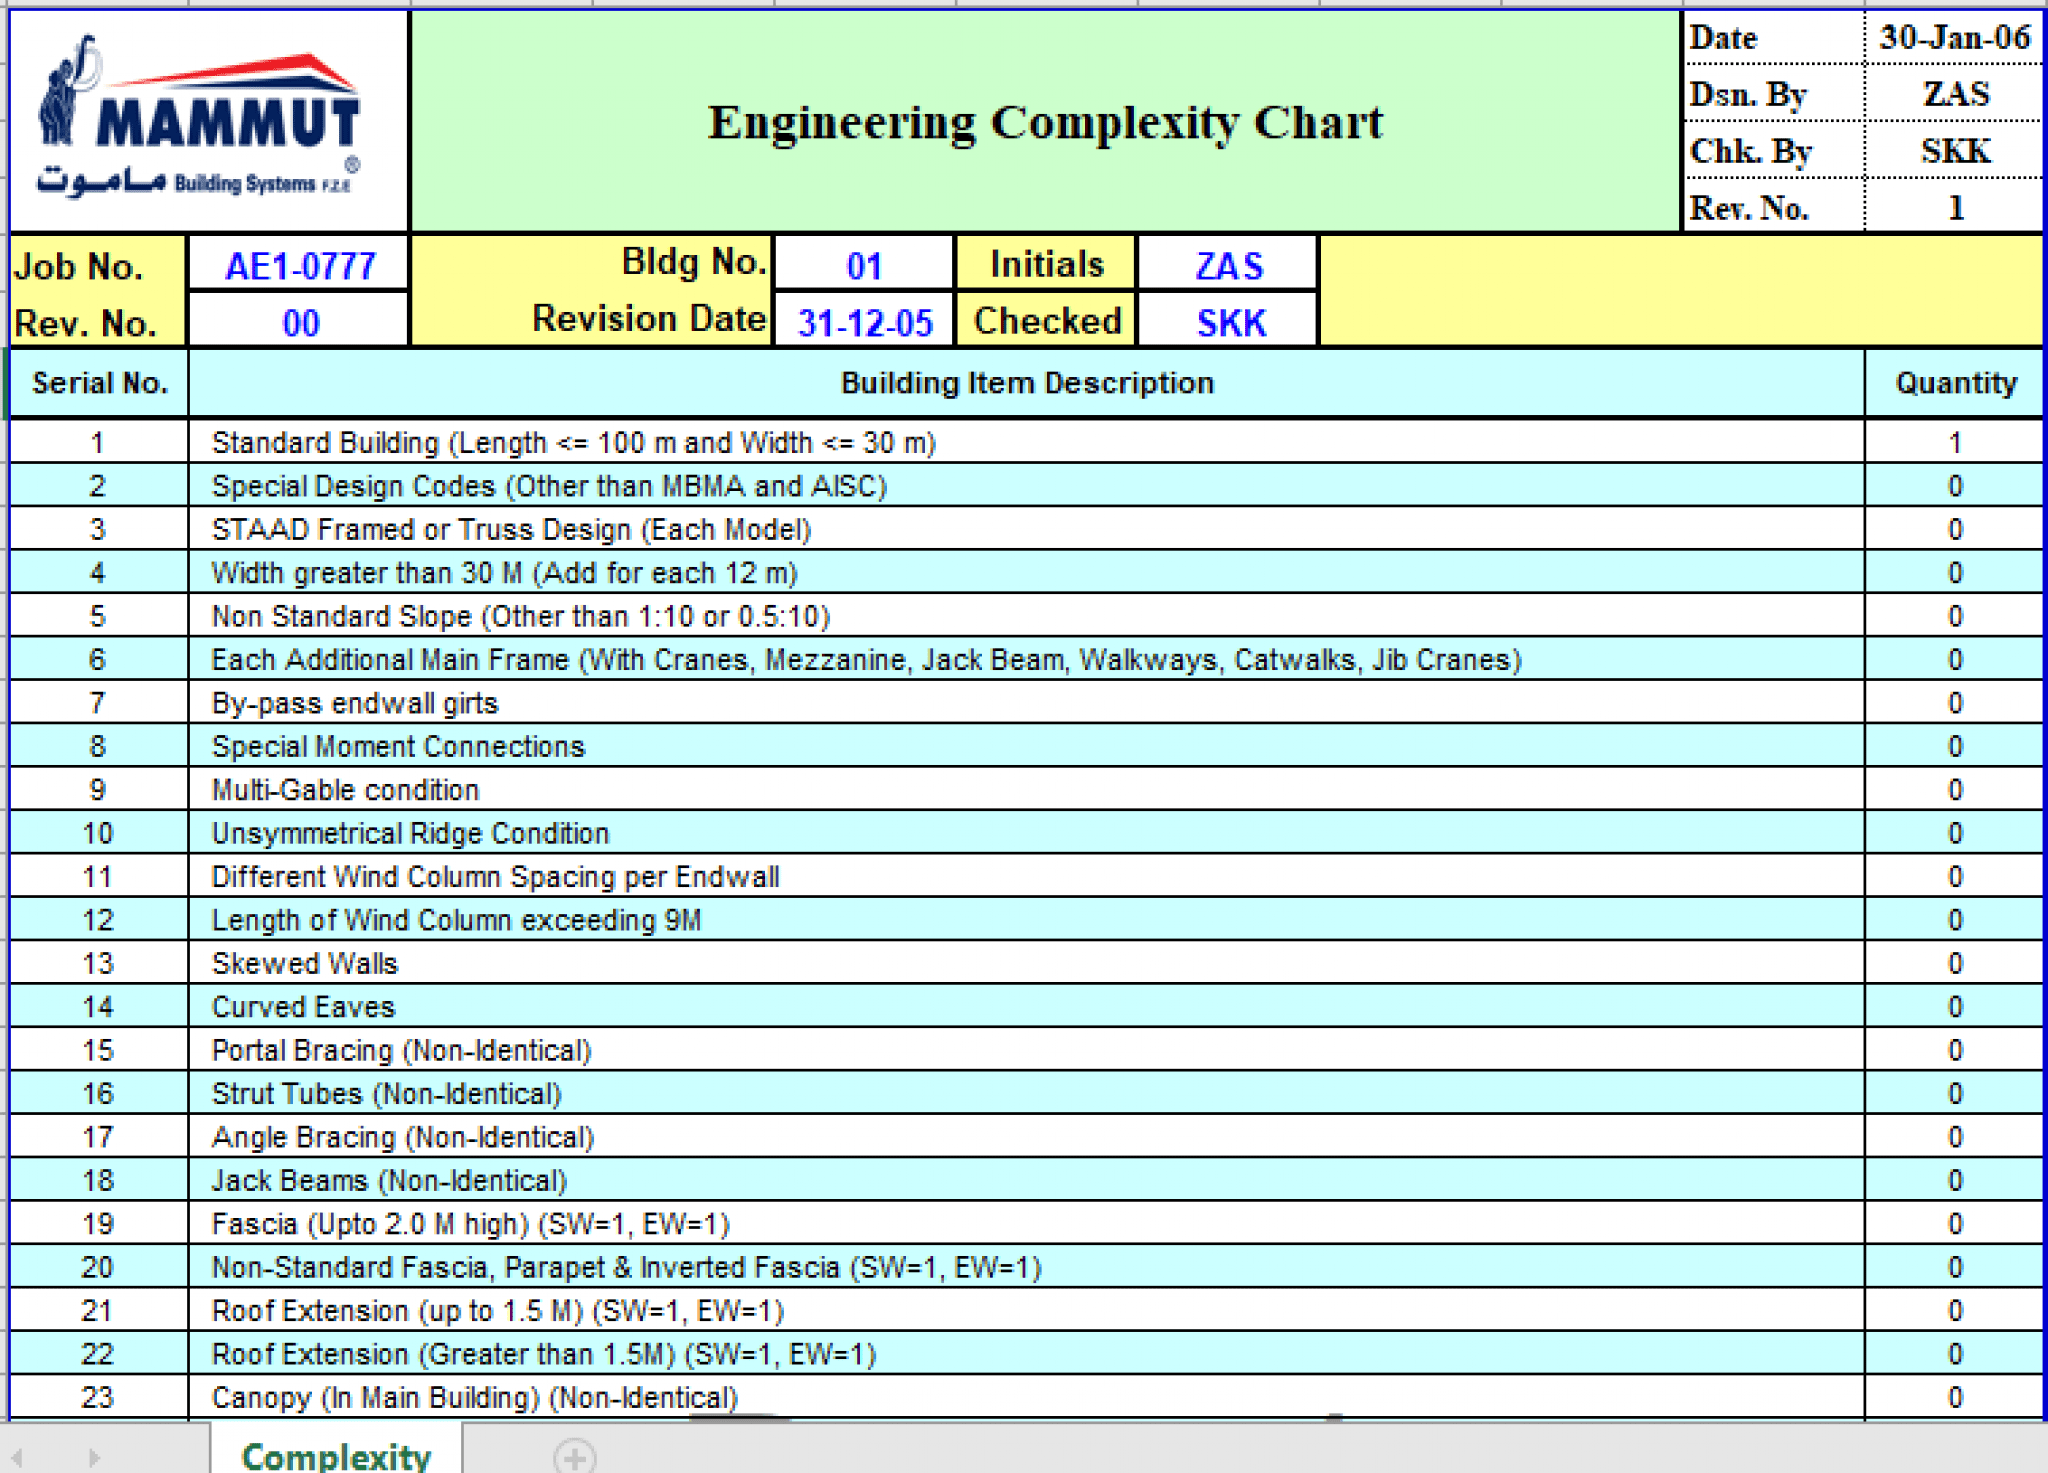This screenshot has width=2048, height=1473.
Task: Select quantity cell for Standard Building
Action: [1954, 443]
